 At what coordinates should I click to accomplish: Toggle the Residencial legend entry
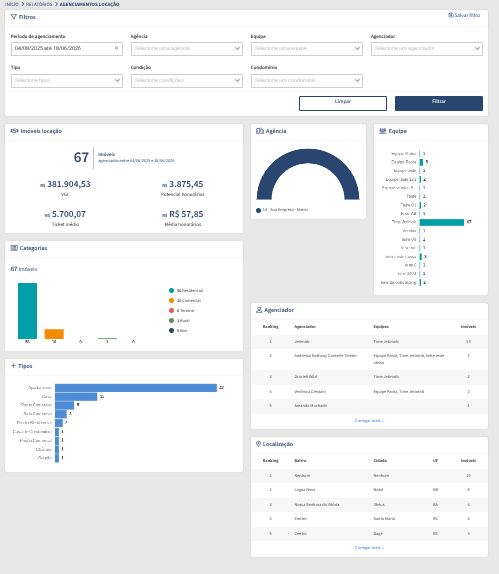coord(186,290)
